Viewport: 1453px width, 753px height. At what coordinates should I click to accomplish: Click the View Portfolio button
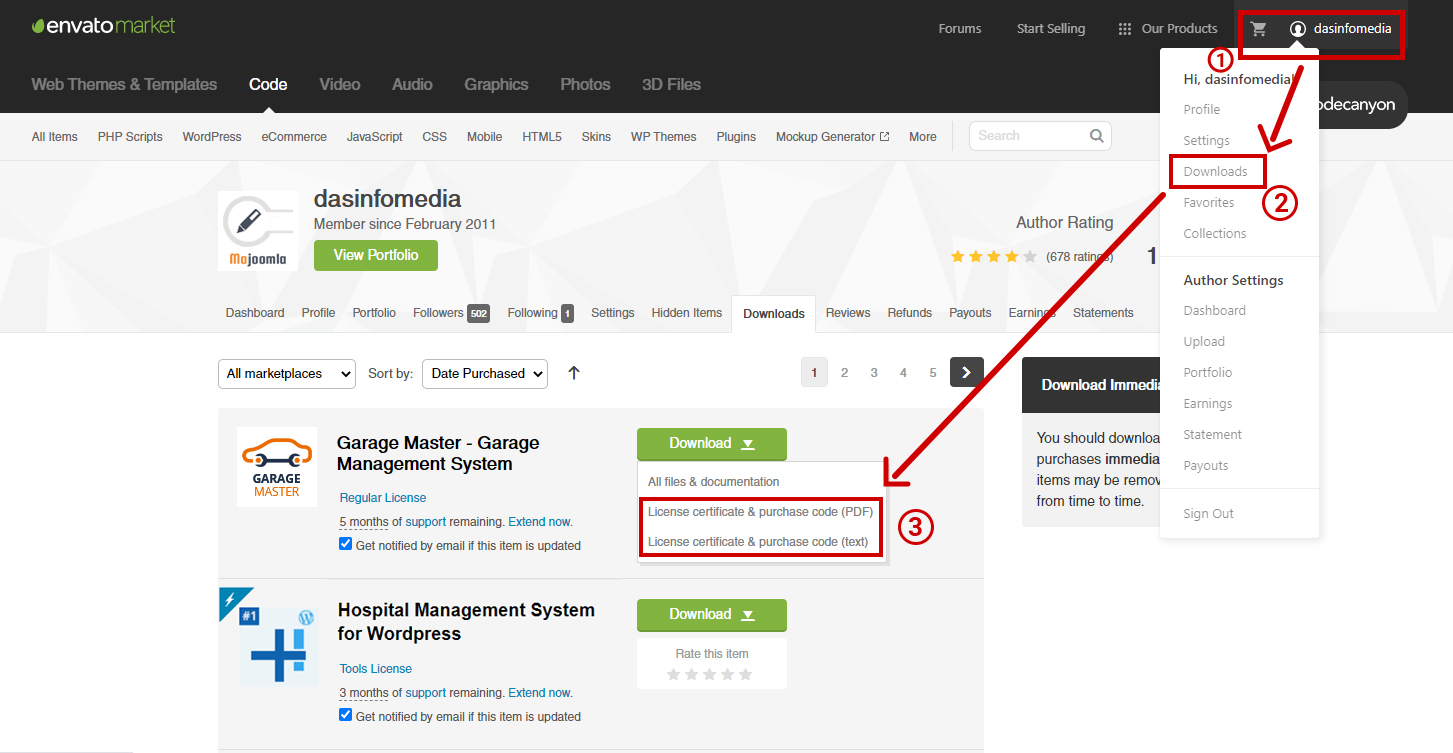(375, 255)
